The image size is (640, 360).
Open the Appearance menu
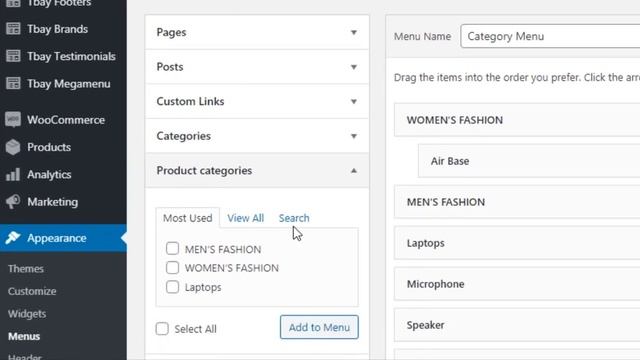click(63, 238)
